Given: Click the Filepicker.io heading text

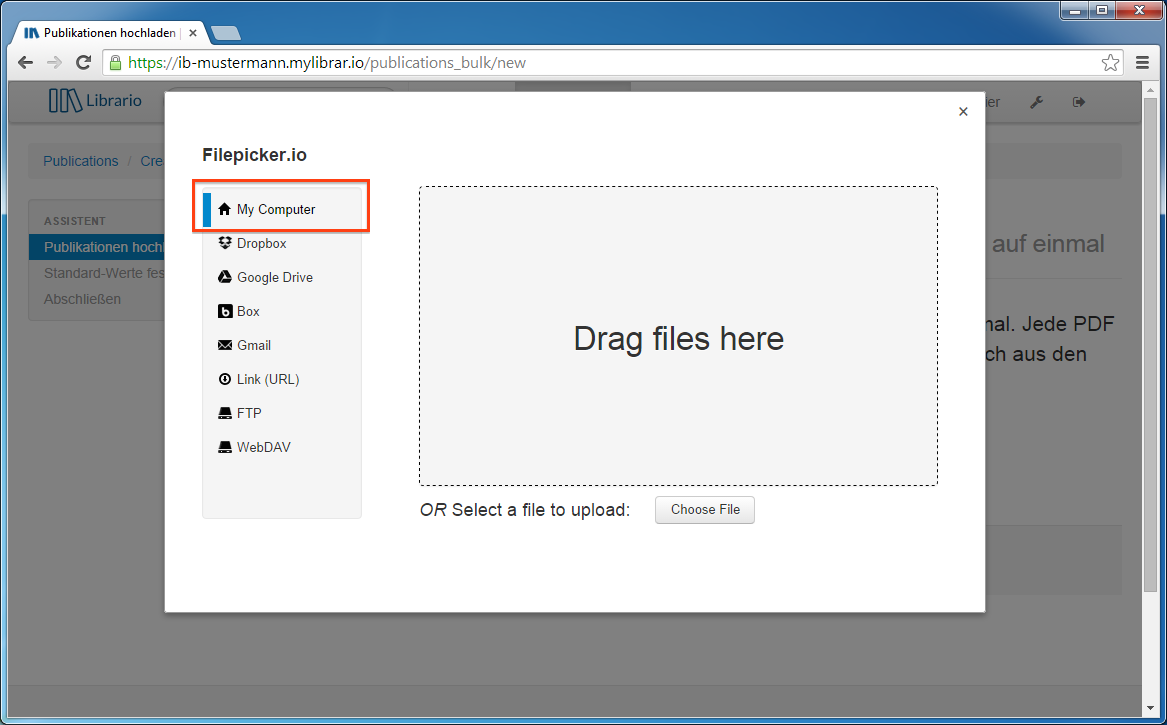Looking at the screenshot, I should pos(255,155).
